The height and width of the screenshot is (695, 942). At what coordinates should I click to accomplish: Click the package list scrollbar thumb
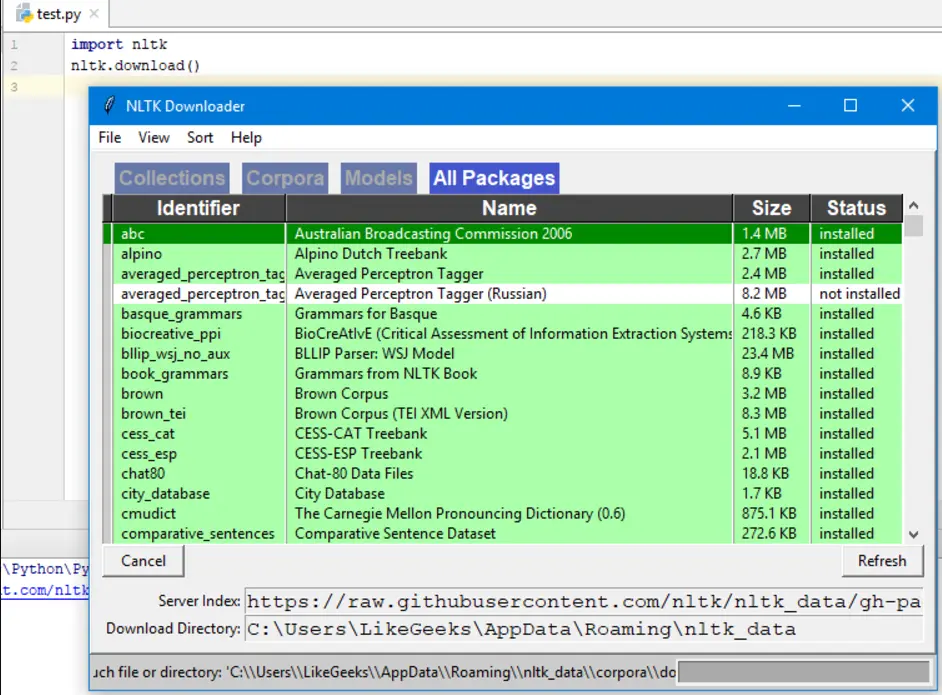pyautogui.click(x=914, y=226)
